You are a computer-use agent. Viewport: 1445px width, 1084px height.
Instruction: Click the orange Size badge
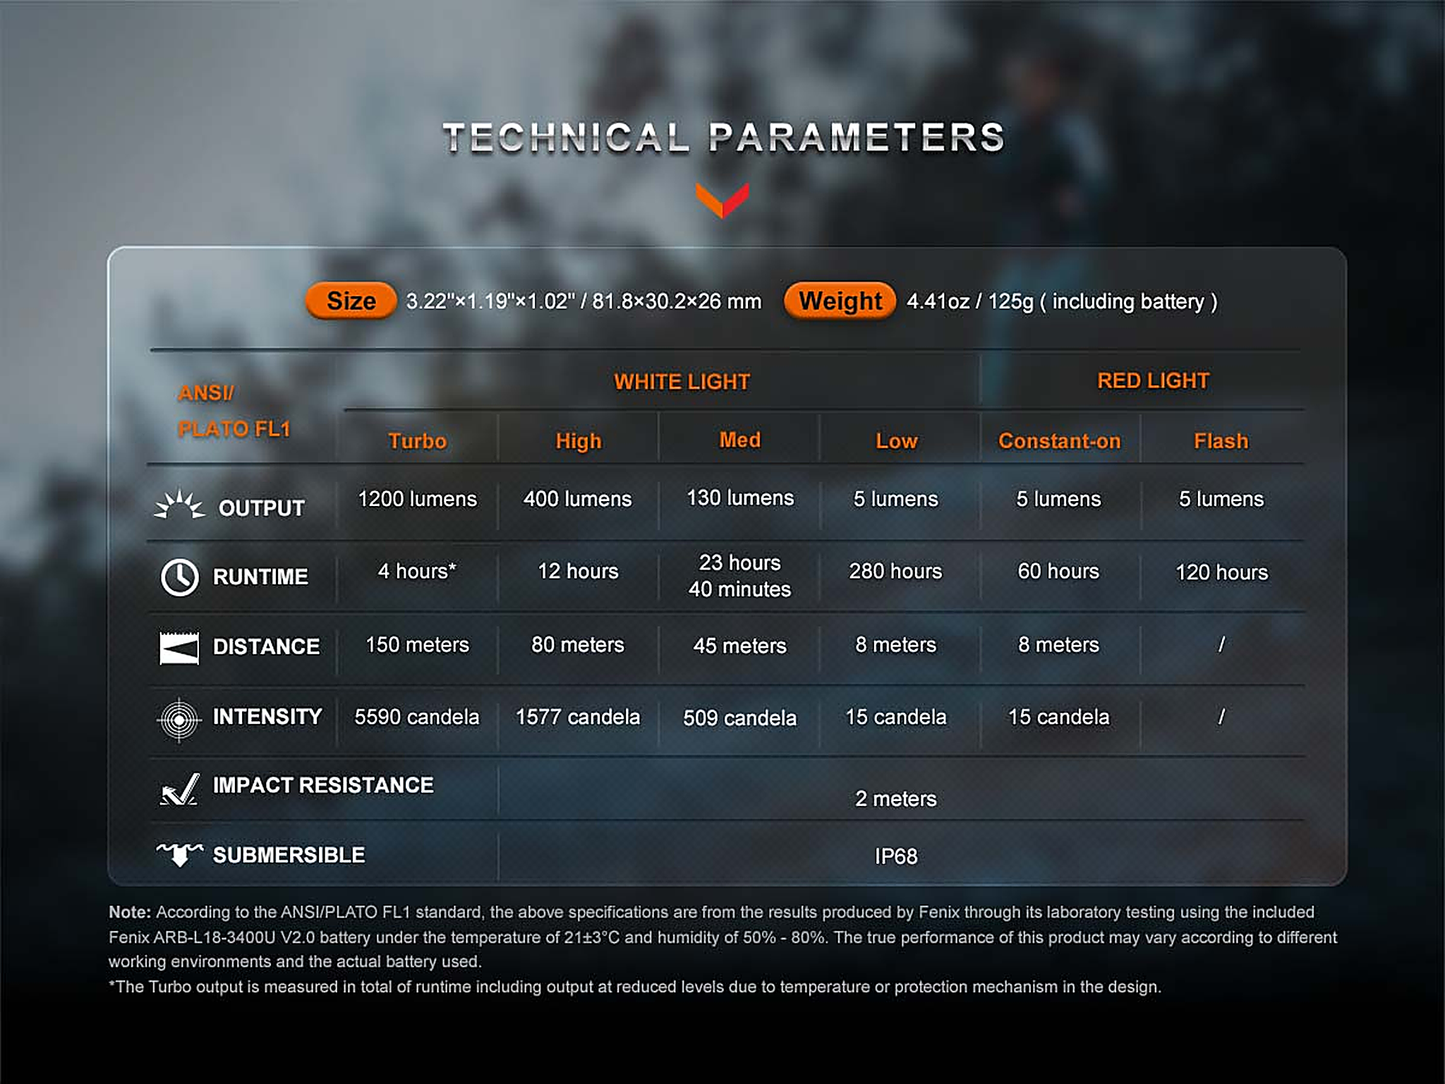[x=351, y=301]
